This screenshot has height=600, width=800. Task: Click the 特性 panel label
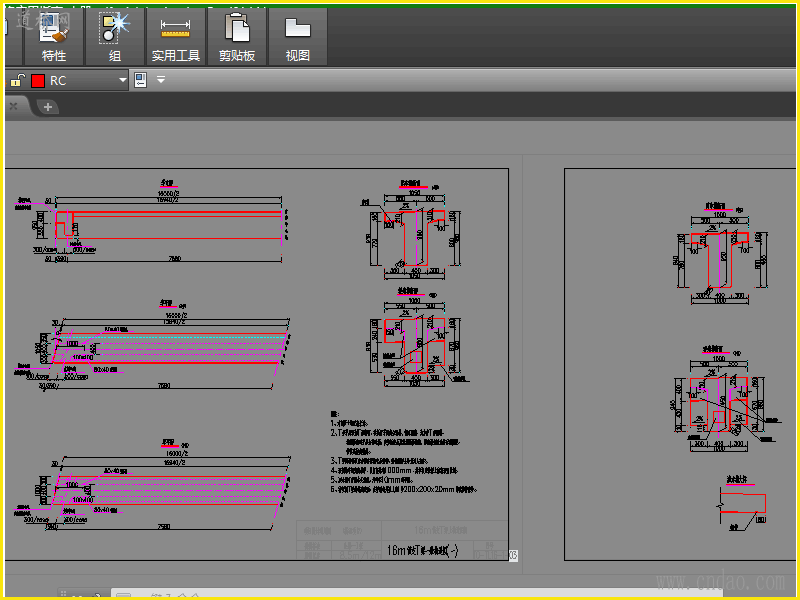point(53,56)
